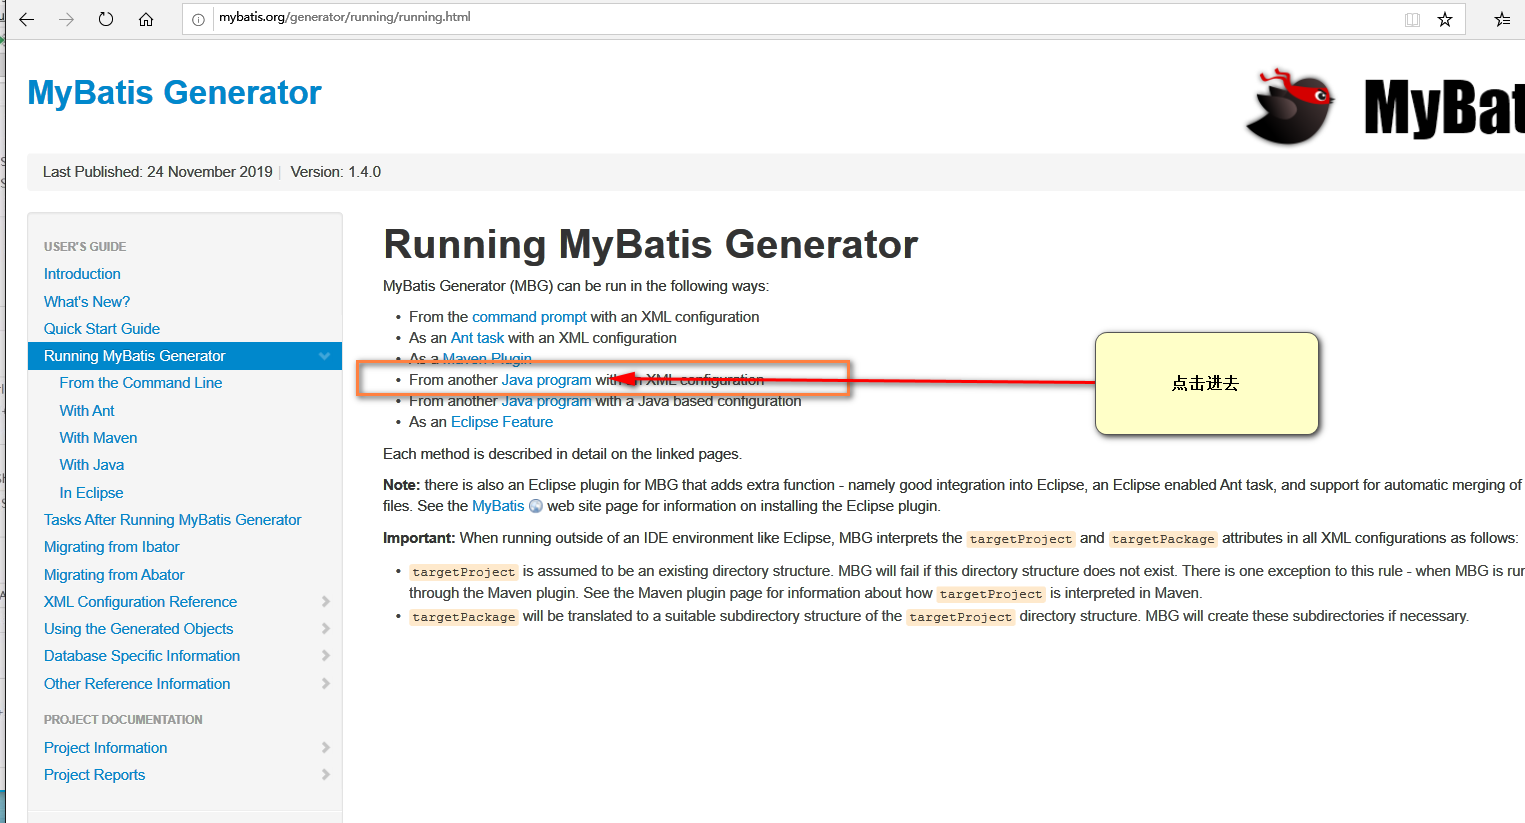The height and width of the screenshot is (823, 1525).
Task: Click the Running MyBatis Generator heading
Action: point(651,245)
